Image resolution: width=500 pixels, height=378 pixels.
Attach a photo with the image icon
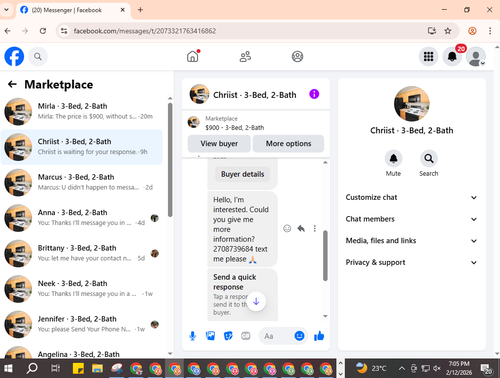point(210,336)
